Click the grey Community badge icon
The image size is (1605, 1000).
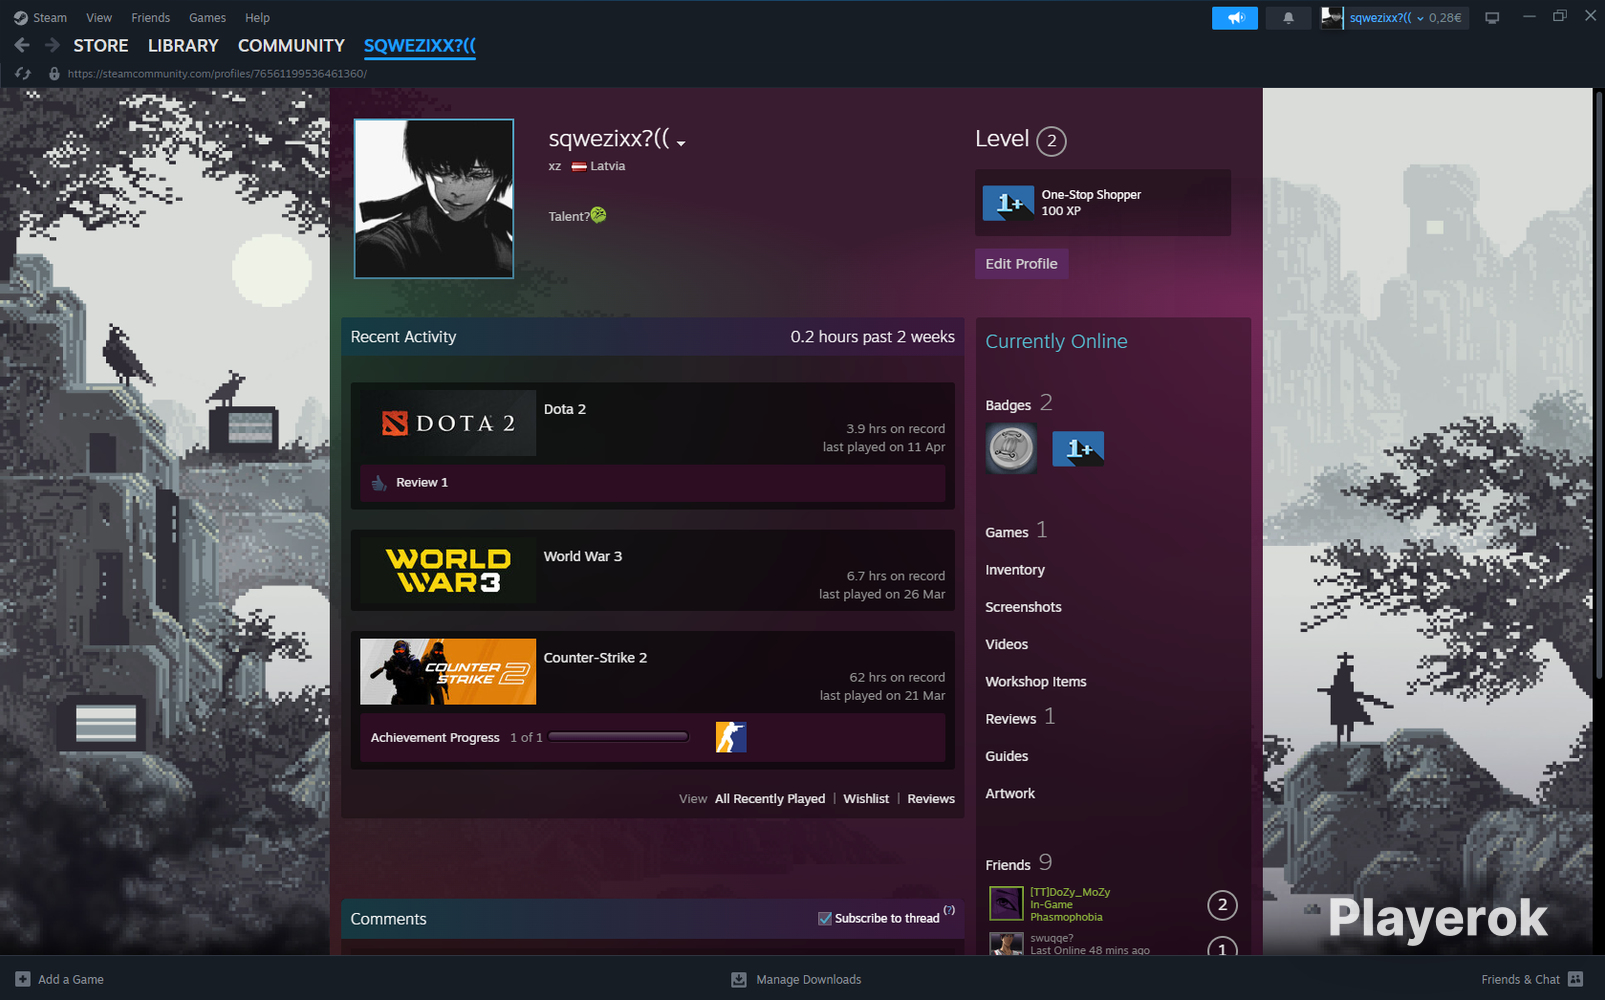1011,448
